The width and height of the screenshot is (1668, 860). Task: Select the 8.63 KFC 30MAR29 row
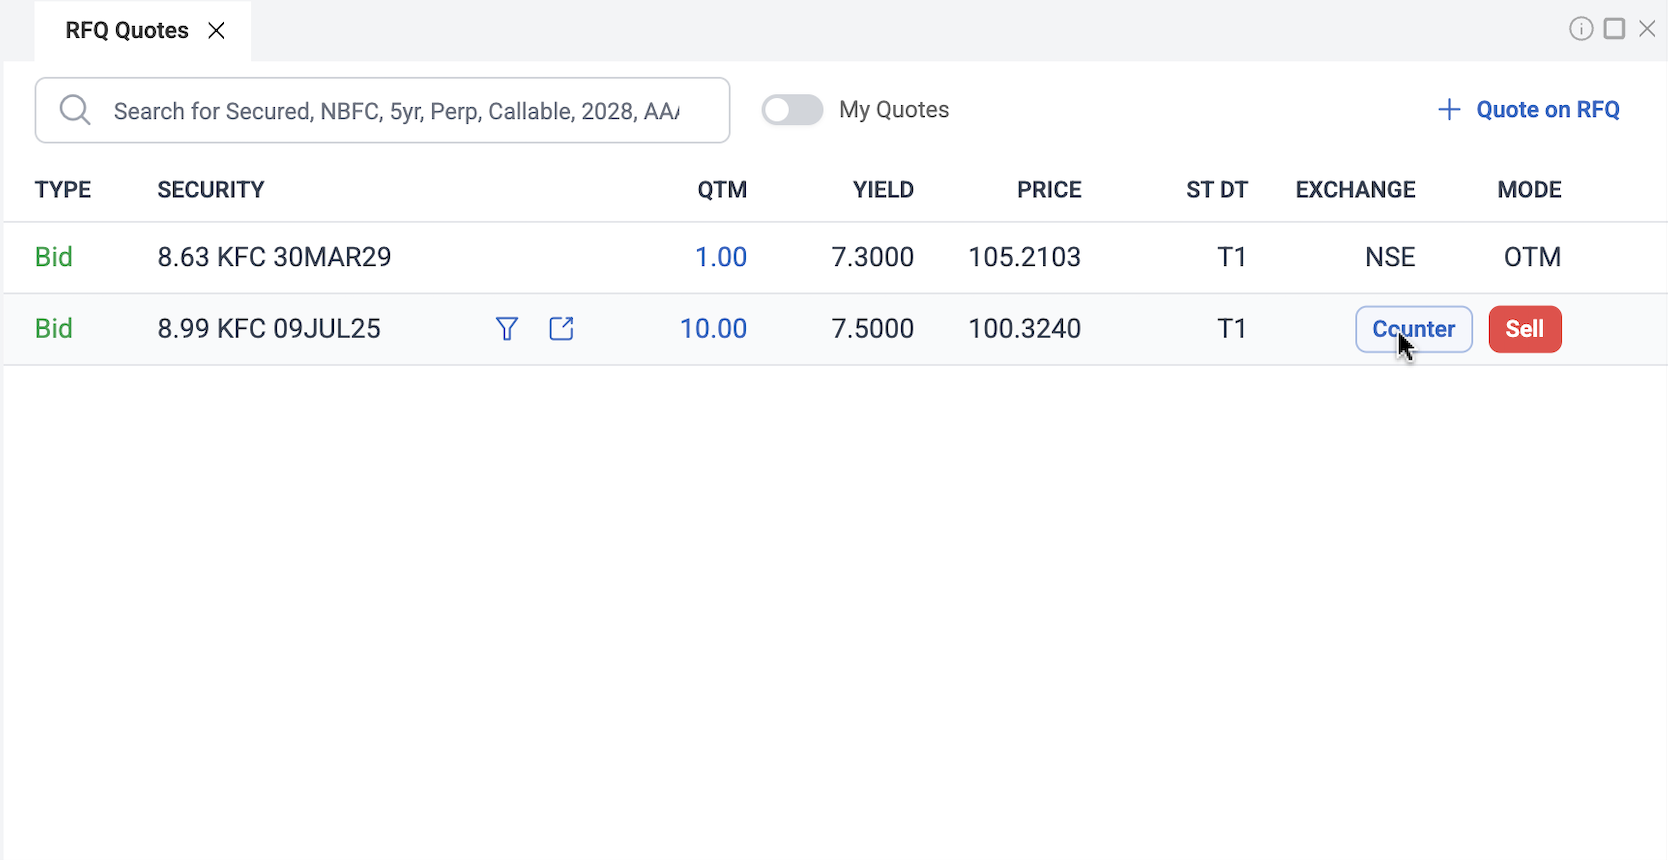coord(274,257)
